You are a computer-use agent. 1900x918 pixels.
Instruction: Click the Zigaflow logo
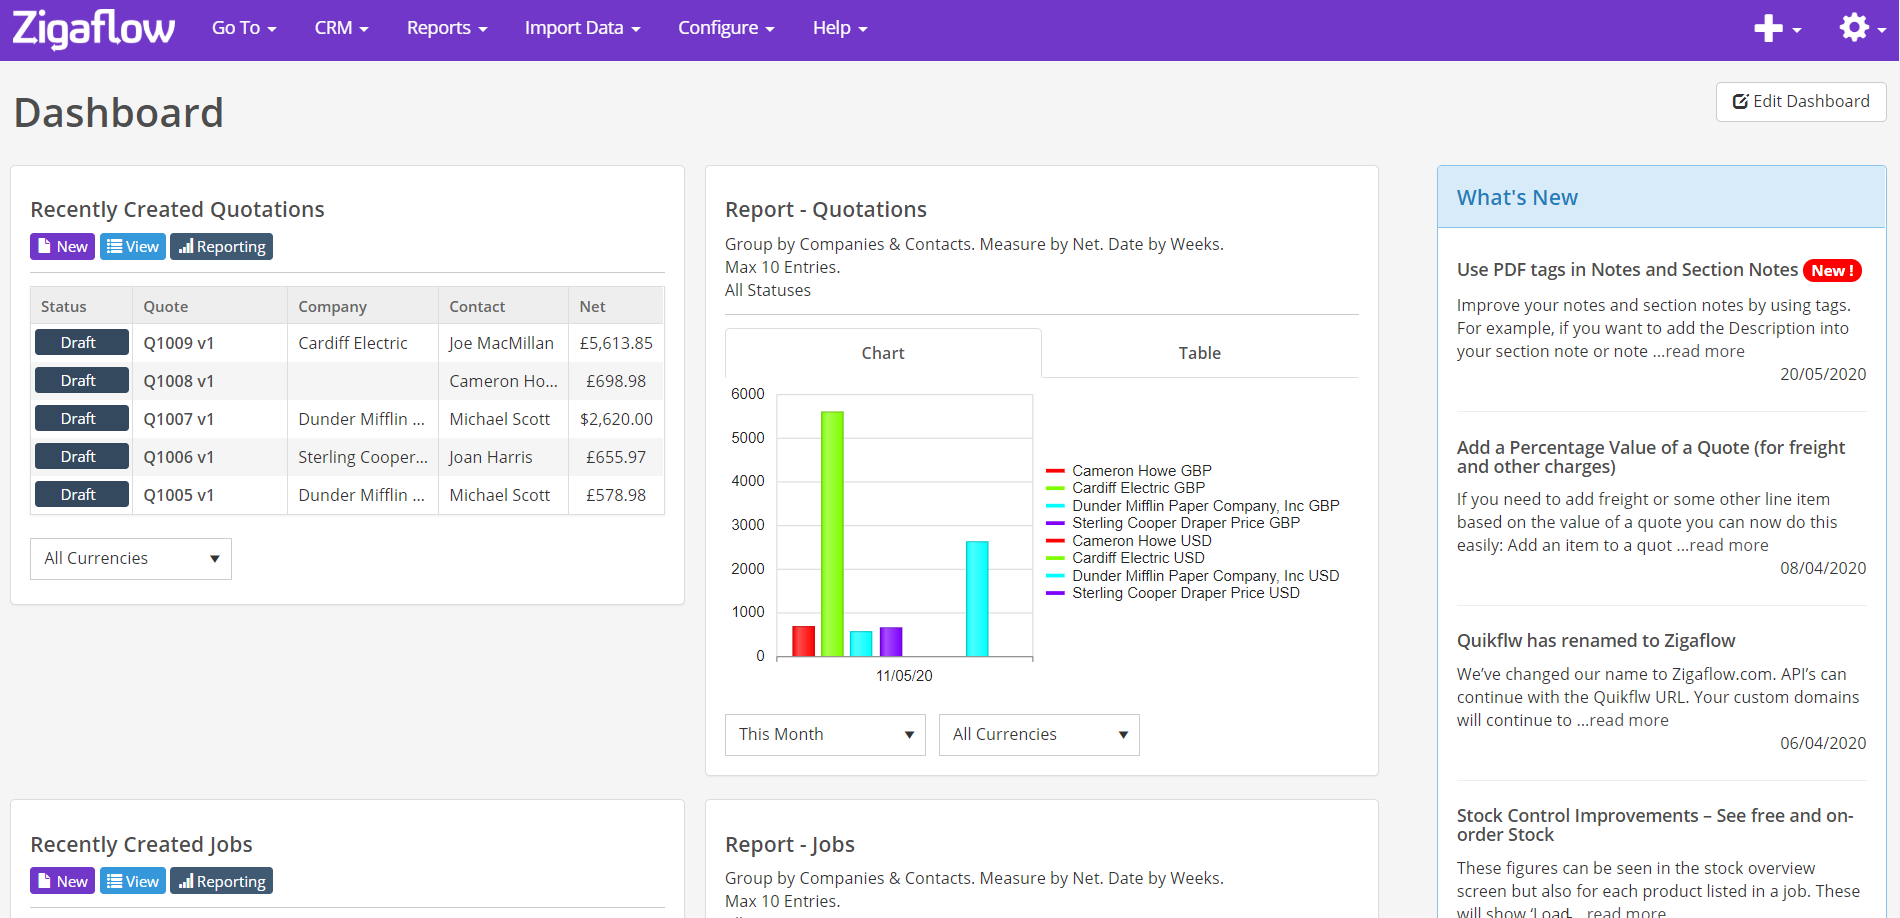coord(94,29)
